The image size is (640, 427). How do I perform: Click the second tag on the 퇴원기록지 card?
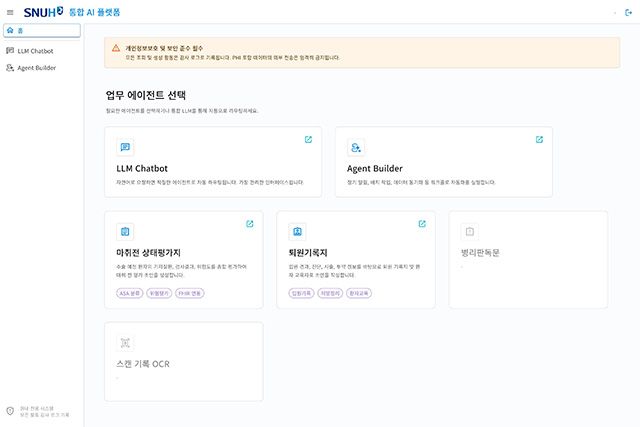pyautogui.click(x=330, y=293)
